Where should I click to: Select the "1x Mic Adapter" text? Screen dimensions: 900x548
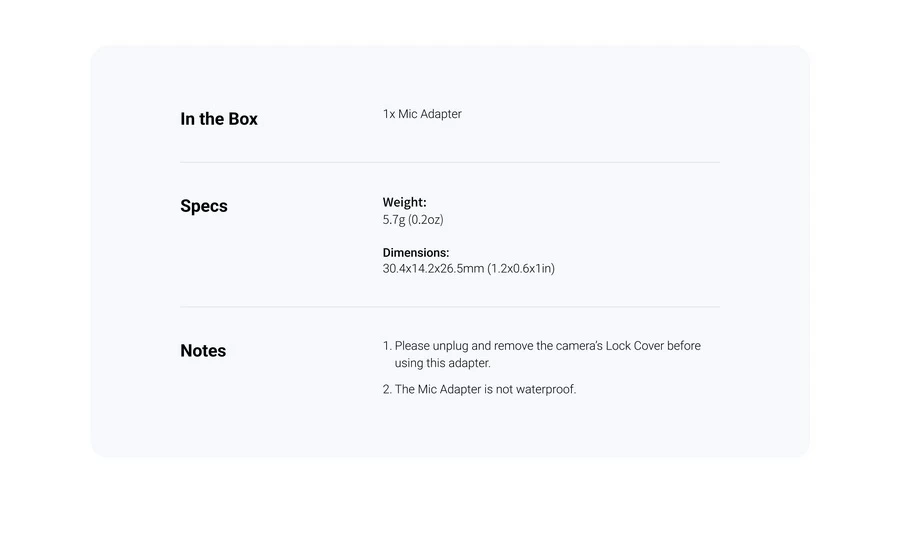(422, 114)
